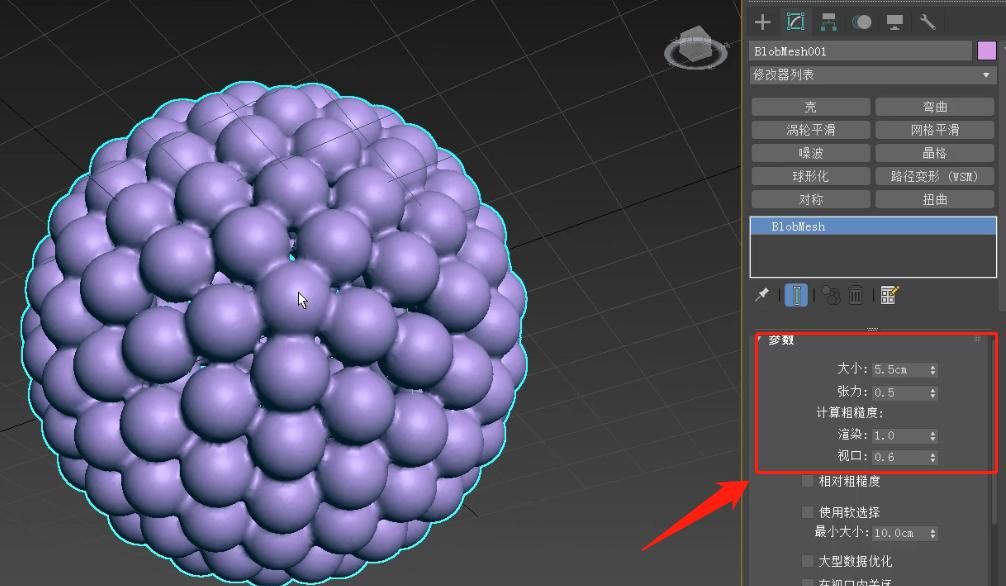
Task: Expand the 修改器列表 dropdown
Action: pos(873,75)
